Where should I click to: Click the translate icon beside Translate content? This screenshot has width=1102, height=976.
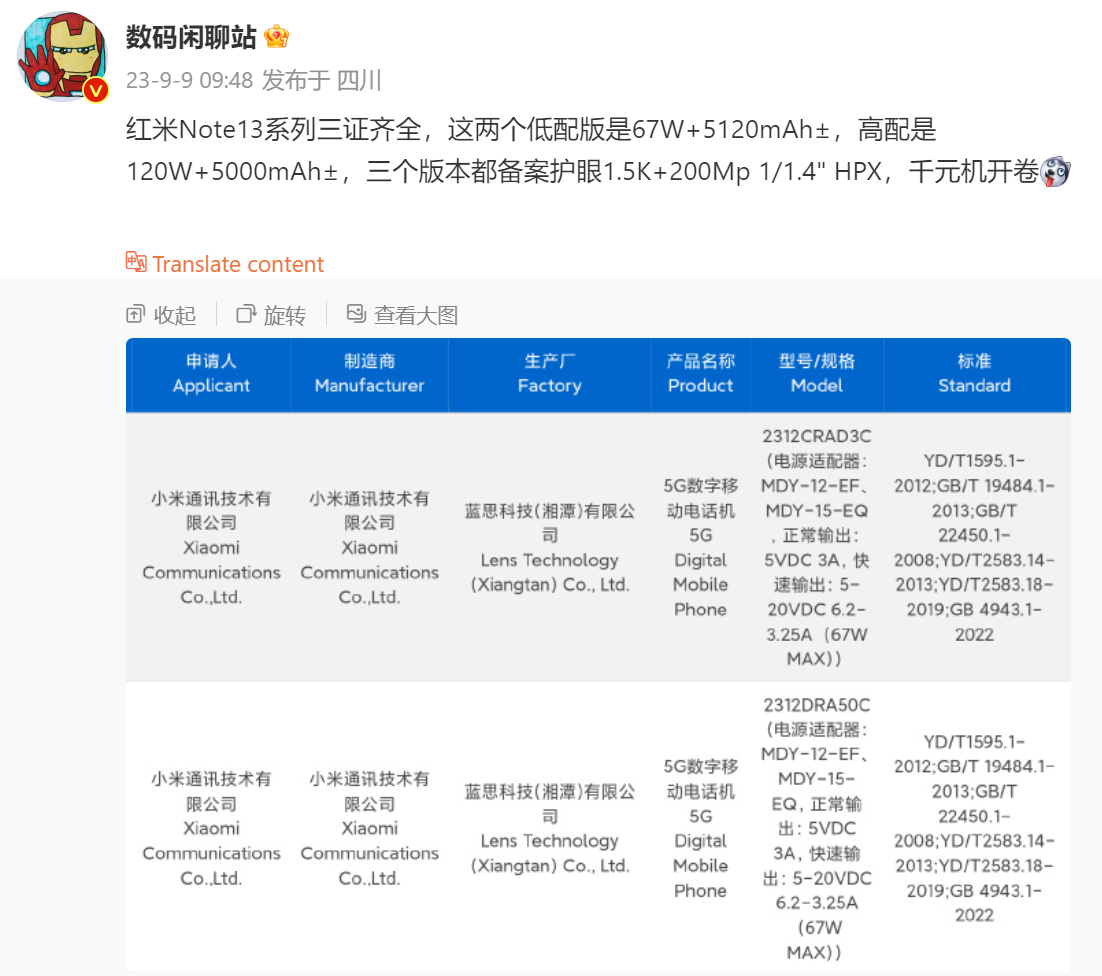[136, 262]
